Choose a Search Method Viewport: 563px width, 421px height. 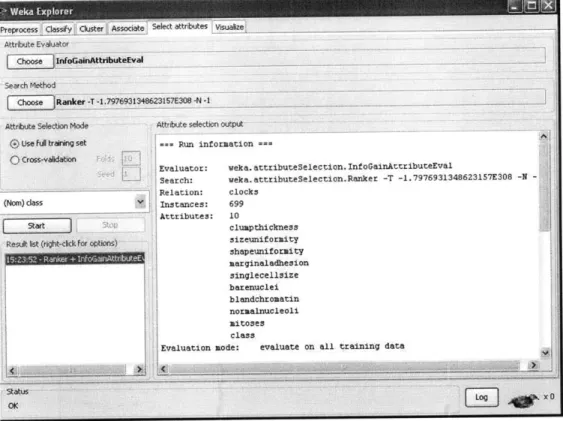[30, 103]
